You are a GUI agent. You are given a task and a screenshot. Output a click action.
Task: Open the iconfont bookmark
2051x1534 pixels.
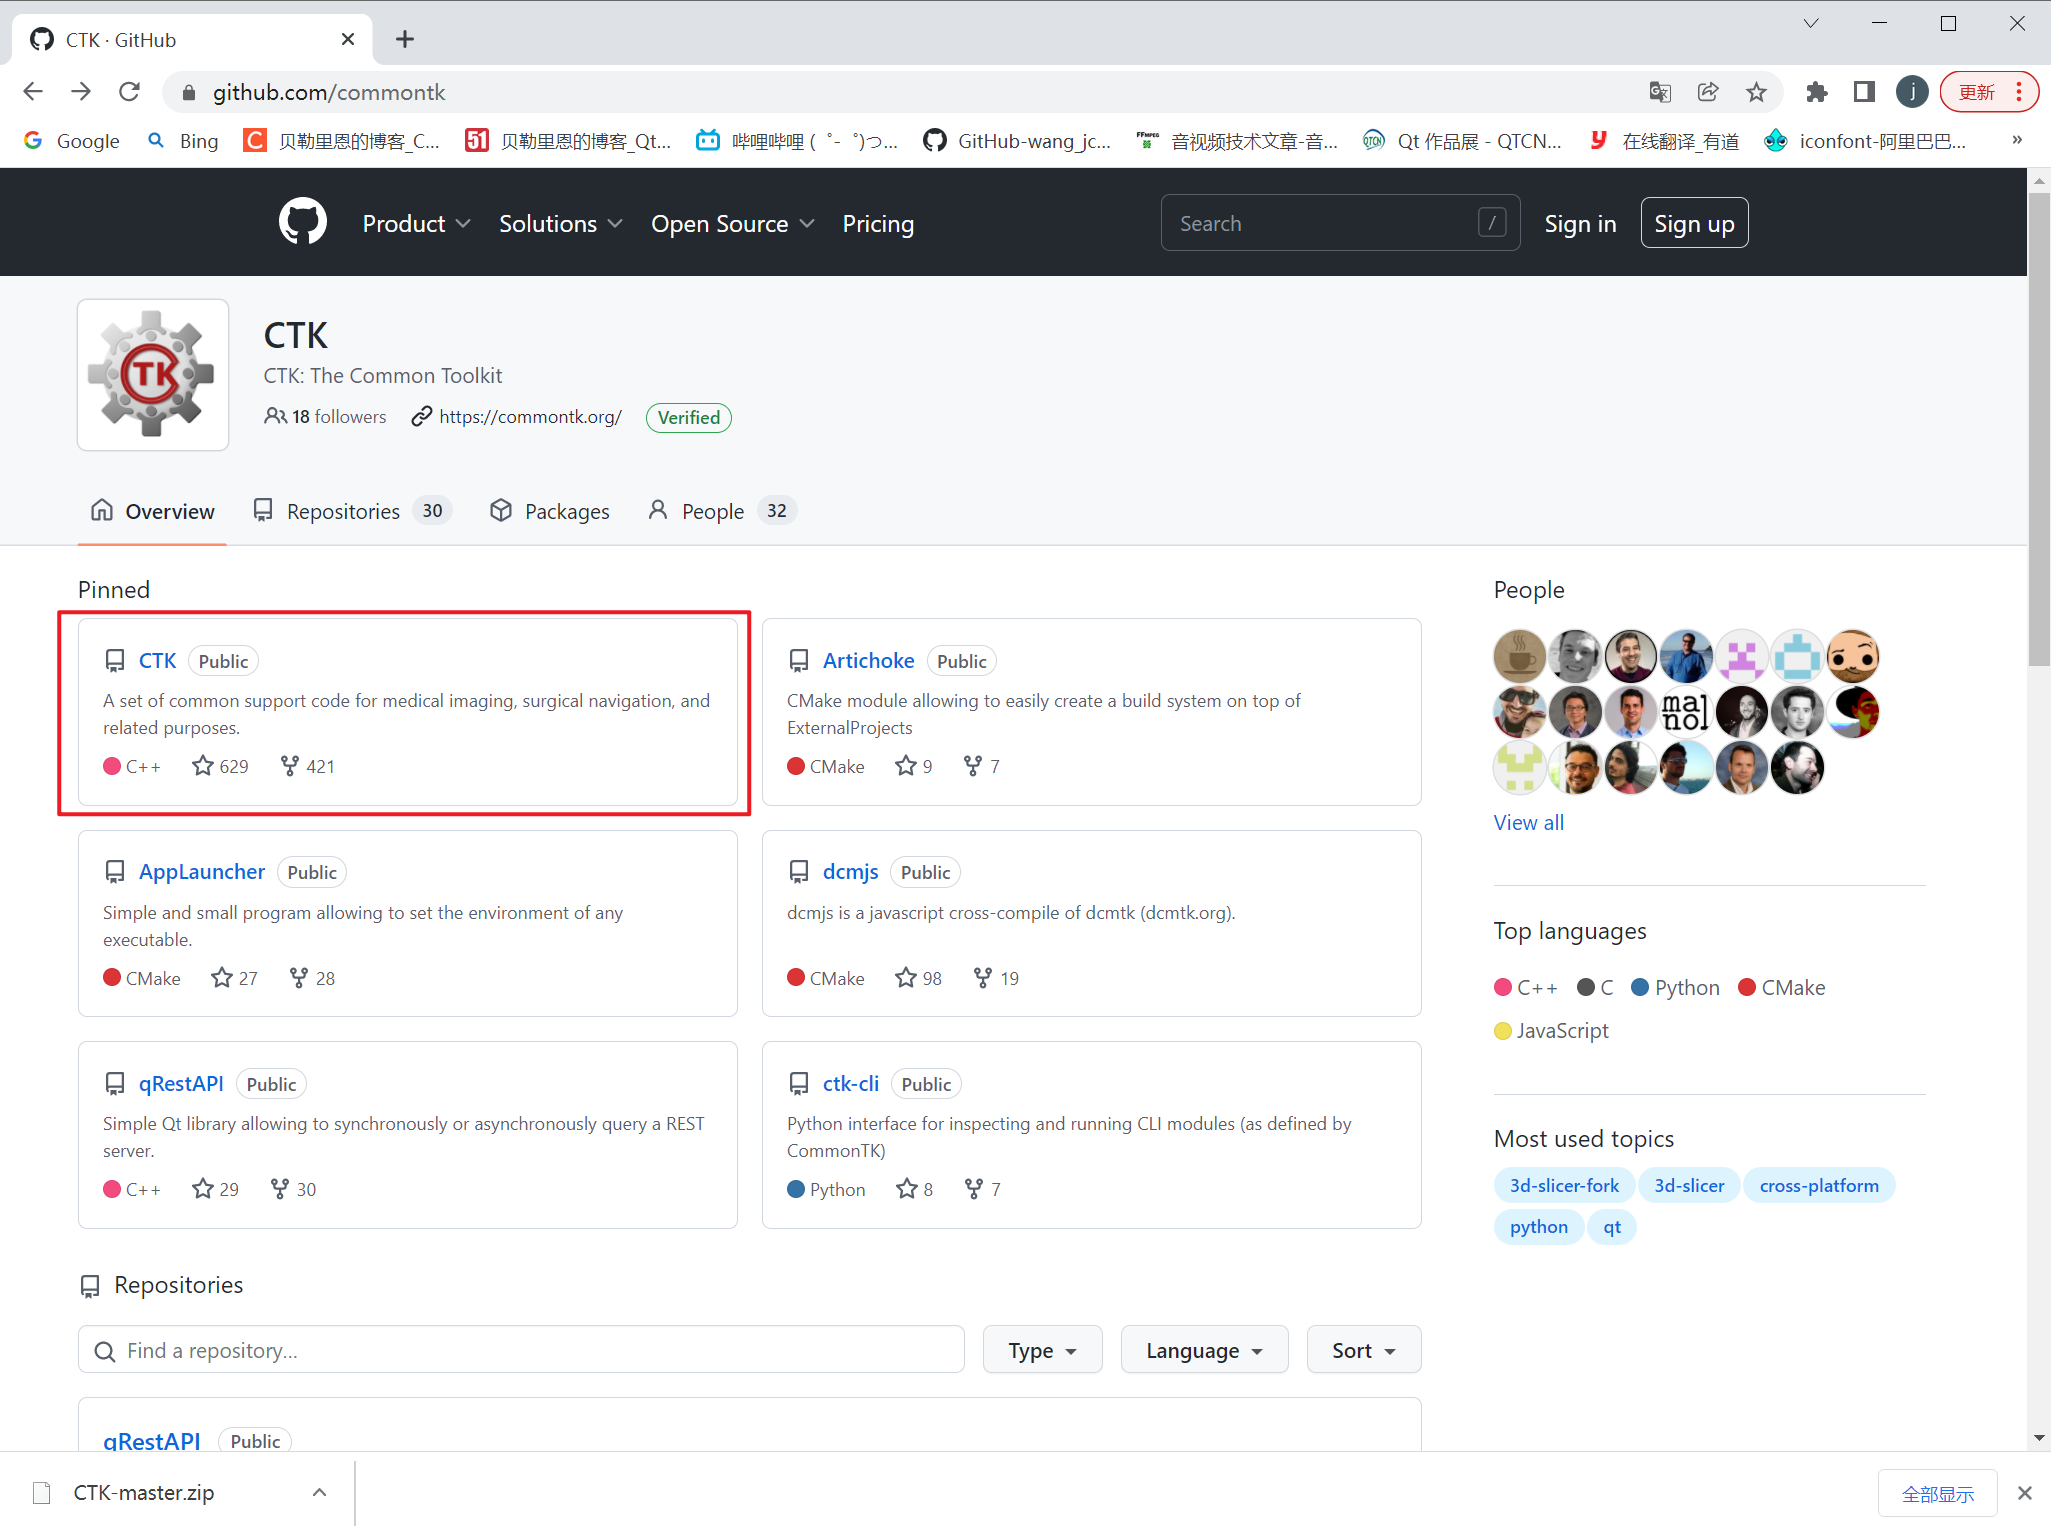point(1866,141)
